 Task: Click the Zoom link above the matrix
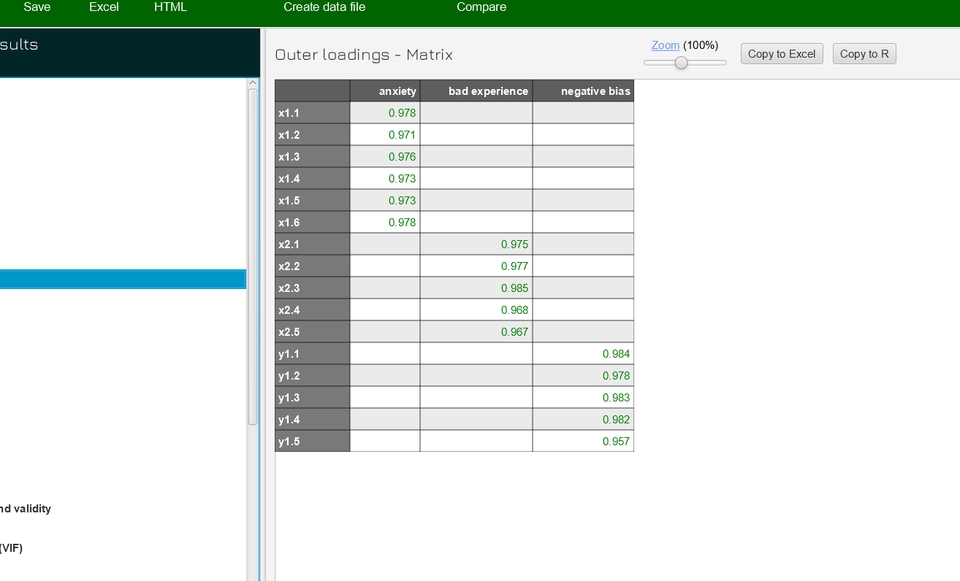pyautogui.click(x=665, y=45)
